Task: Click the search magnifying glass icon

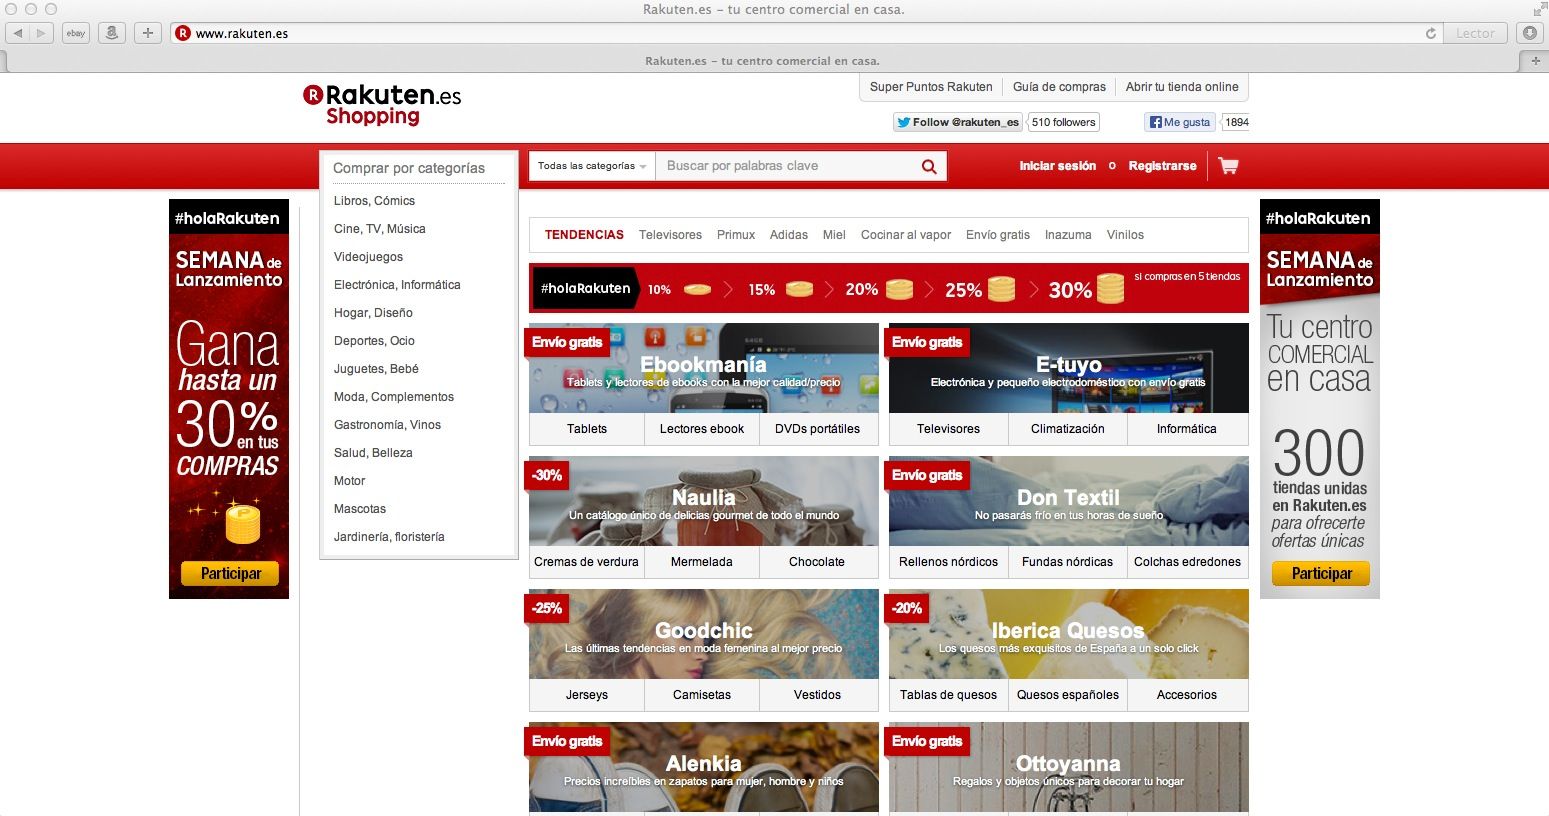Action: 929,167
